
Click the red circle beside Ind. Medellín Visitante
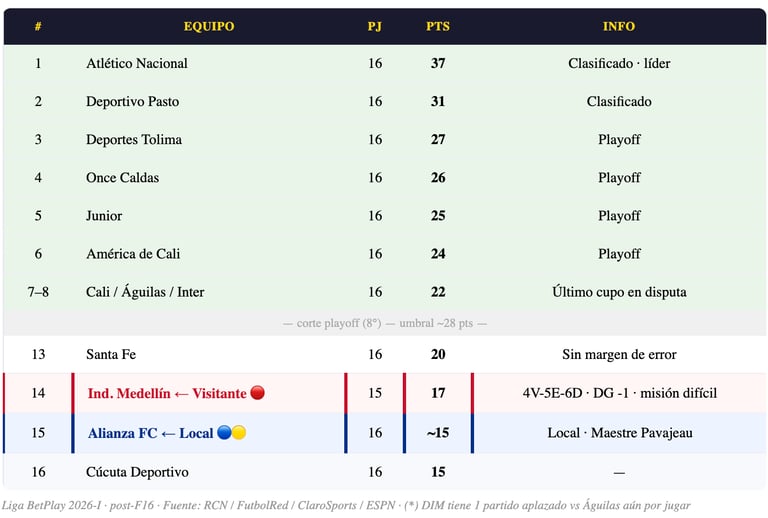click(257, 393)
